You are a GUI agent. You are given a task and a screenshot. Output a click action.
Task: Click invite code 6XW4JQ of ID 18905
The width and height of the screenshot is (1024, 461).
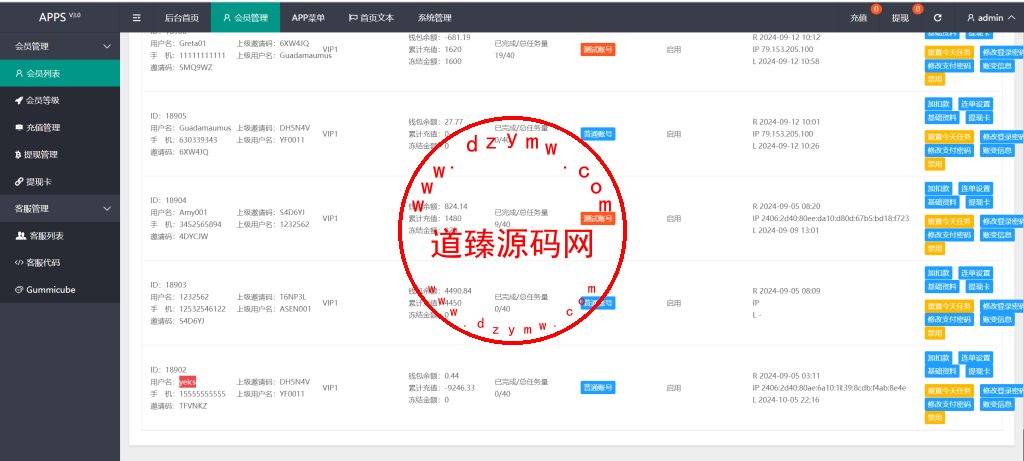click(x=194, y=152)
